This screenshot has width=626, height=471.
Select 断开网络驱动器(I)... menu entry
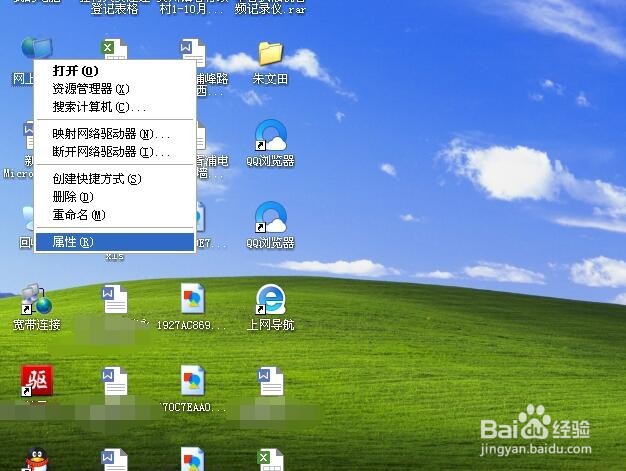(115, 152)
